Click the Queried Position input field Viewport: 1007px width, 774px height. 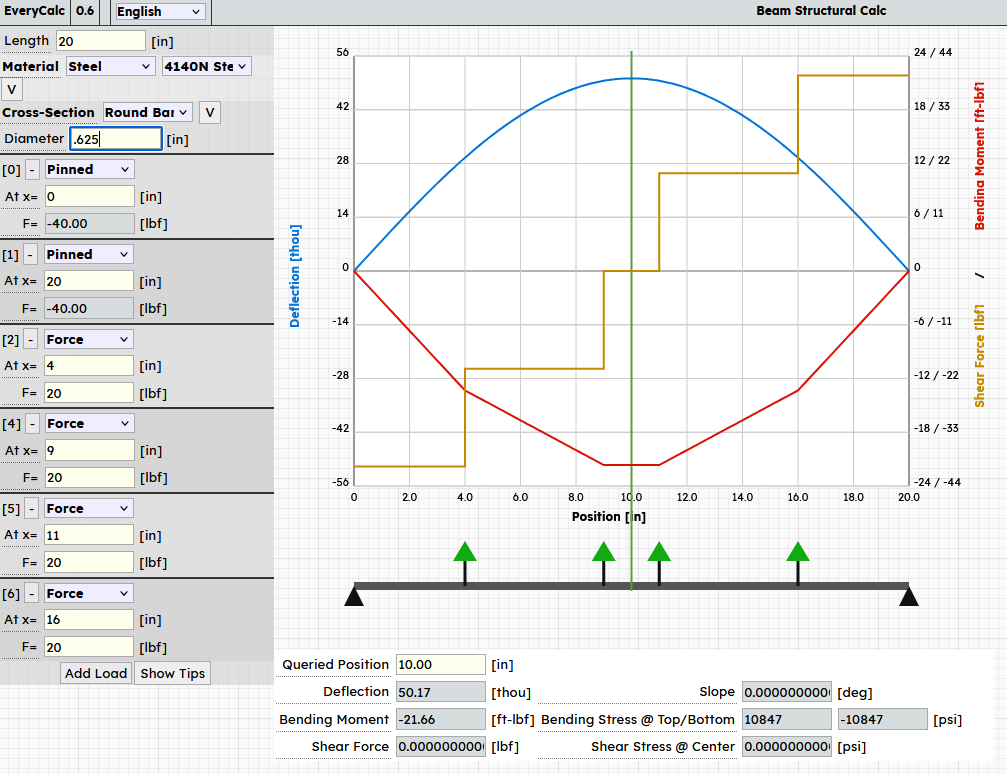pyautogui.click(x=440, y=664)
